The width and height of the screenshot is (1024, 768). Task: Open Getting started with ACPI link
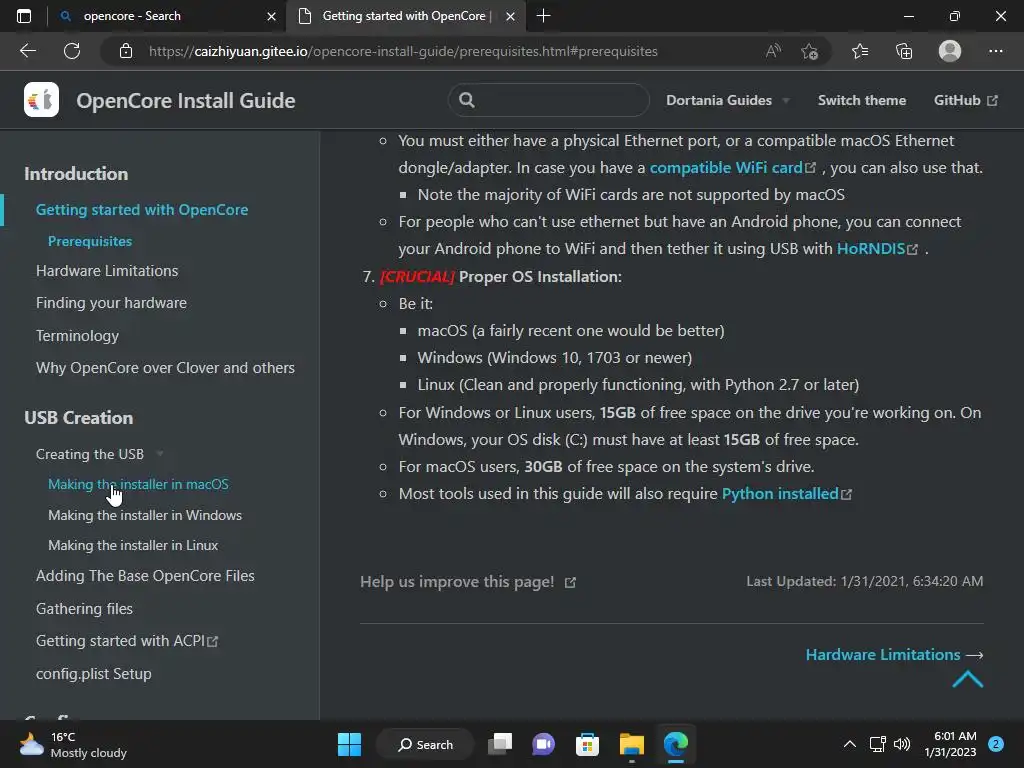click(x=127, y=641)
